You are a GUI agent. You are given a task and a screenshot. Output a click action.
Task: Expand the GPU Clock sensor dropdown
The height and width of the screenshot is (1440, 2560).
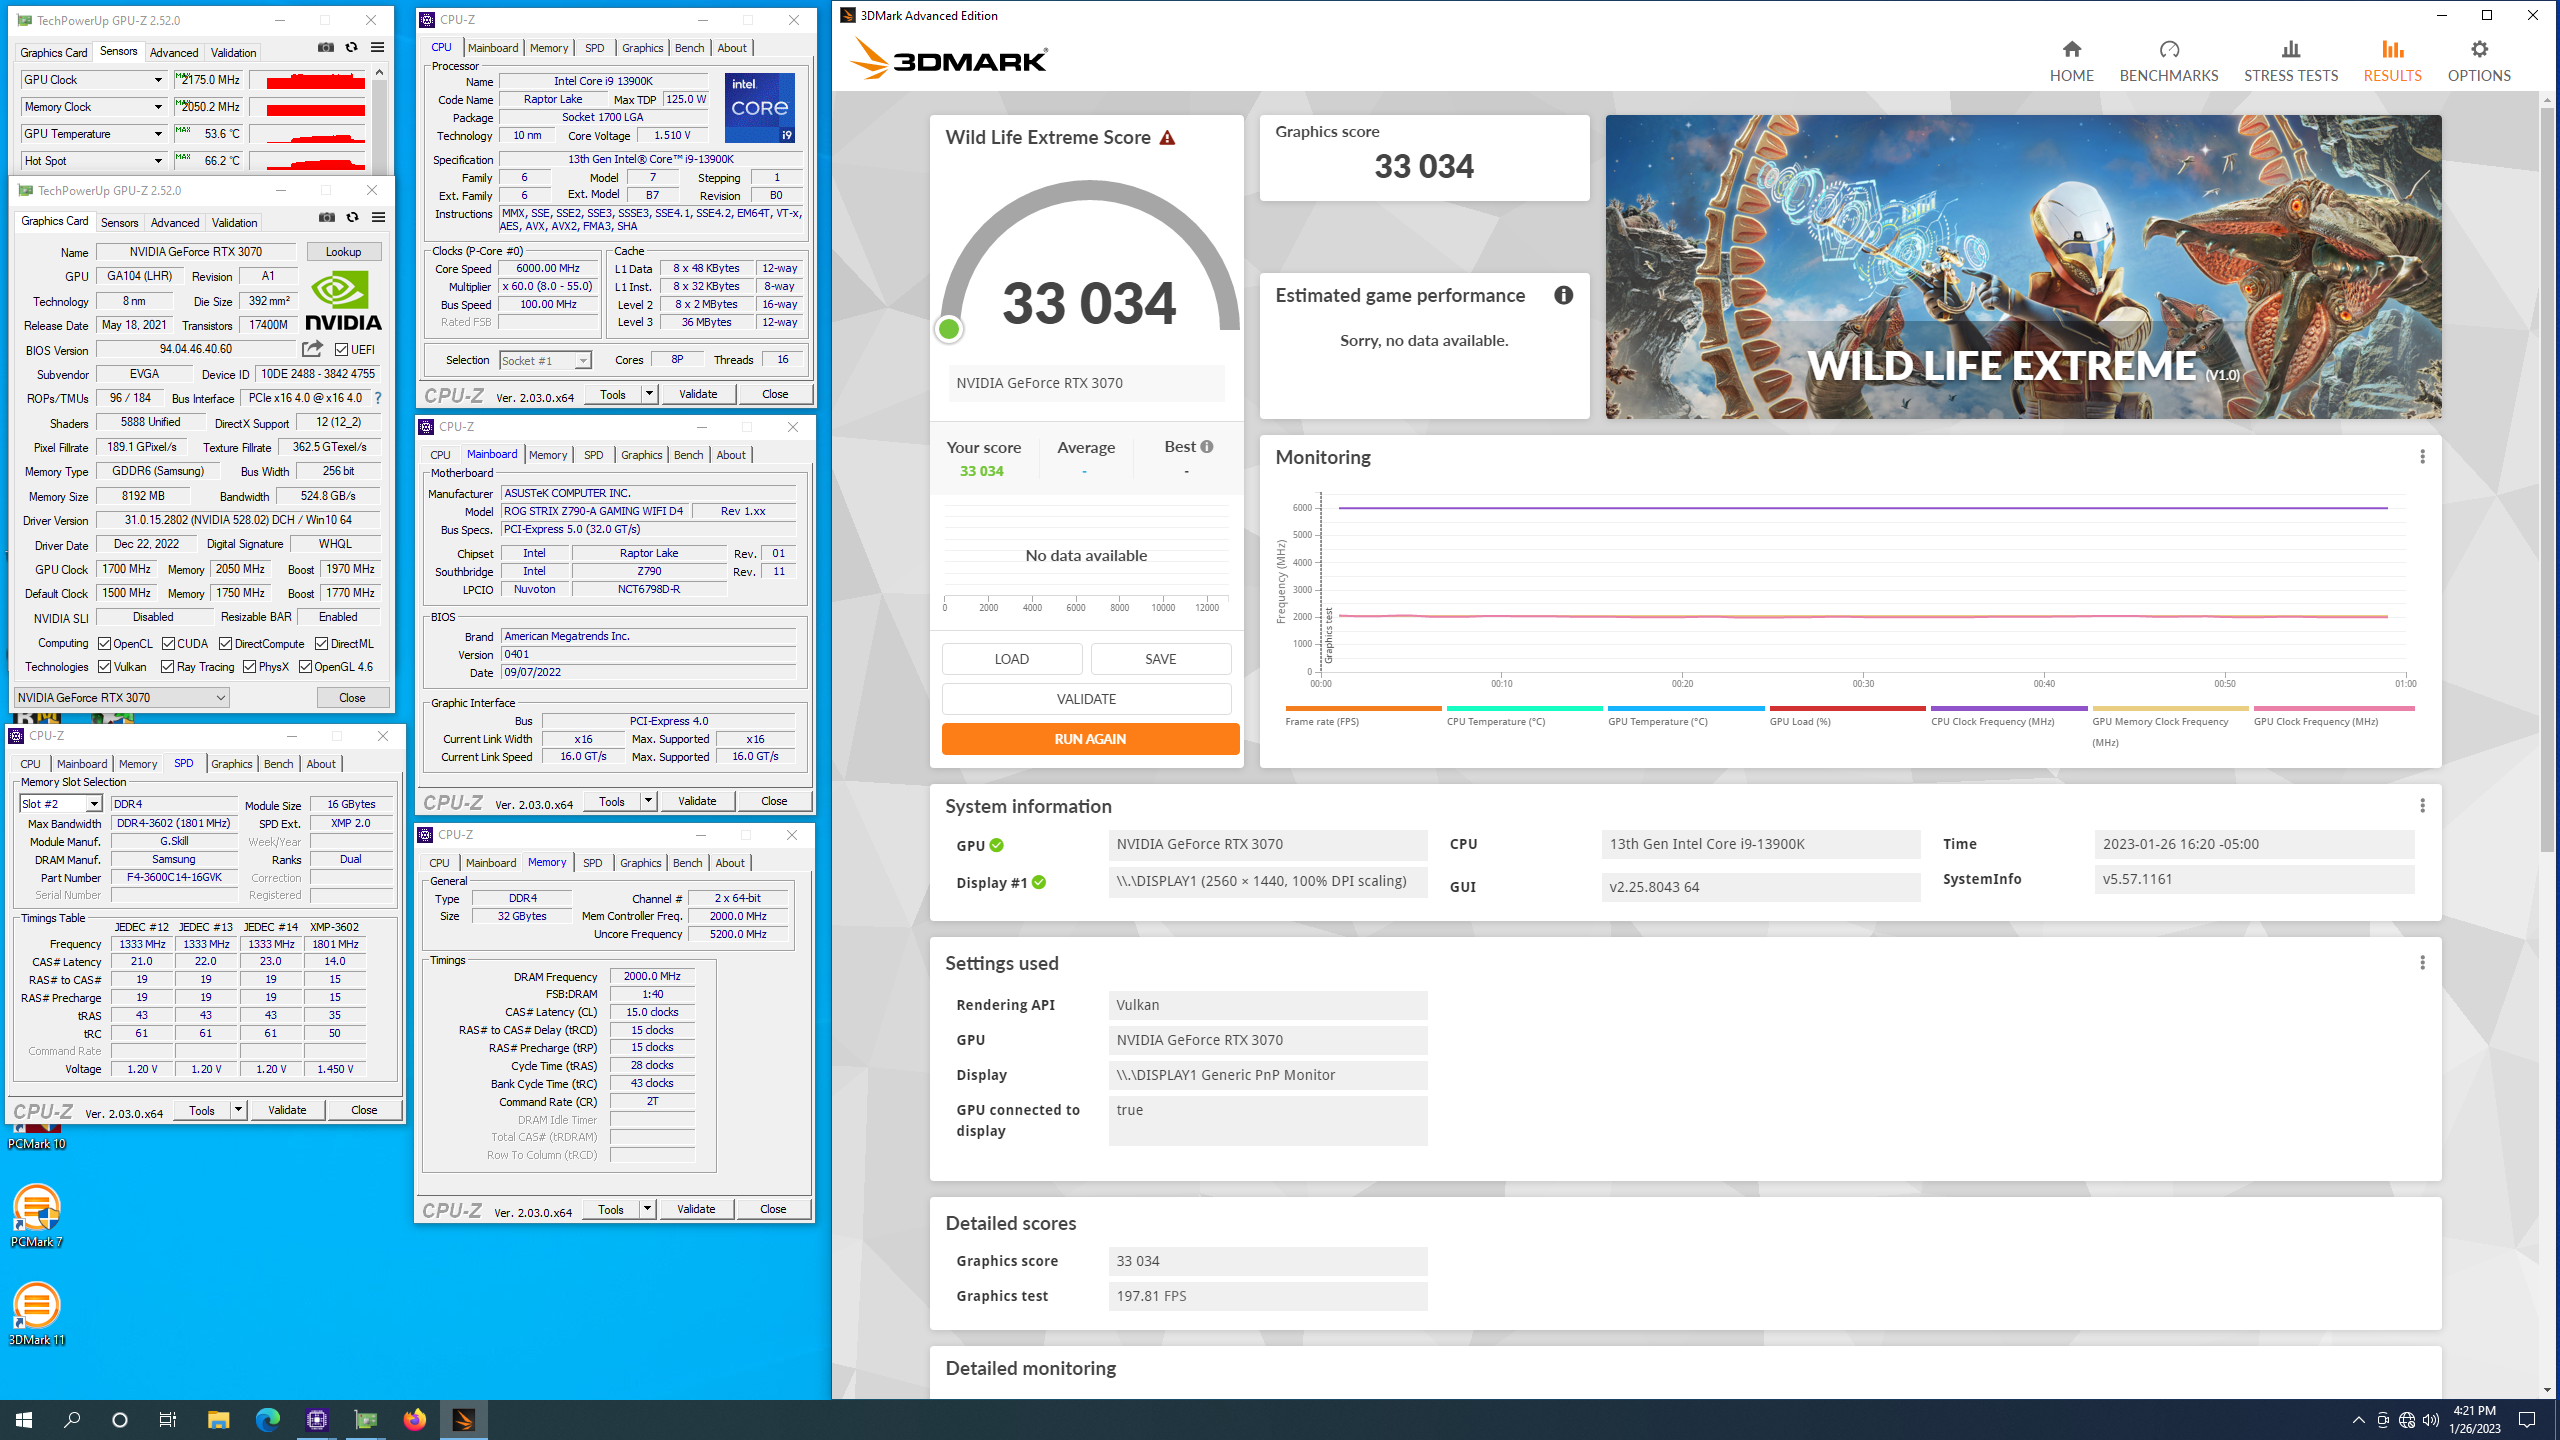(x=158, y=80)
